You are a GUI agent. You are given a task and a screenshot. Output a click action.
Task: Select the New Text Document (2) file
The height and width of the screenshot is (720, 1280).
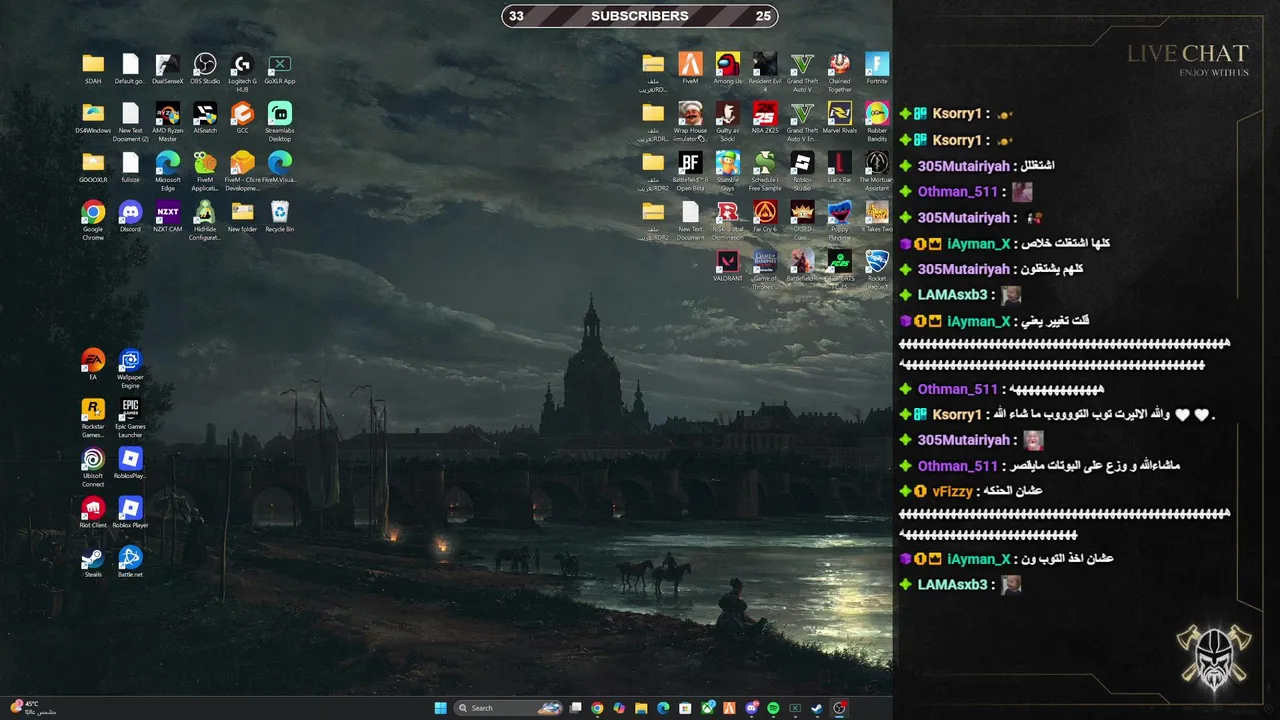(x=130, y=122)
